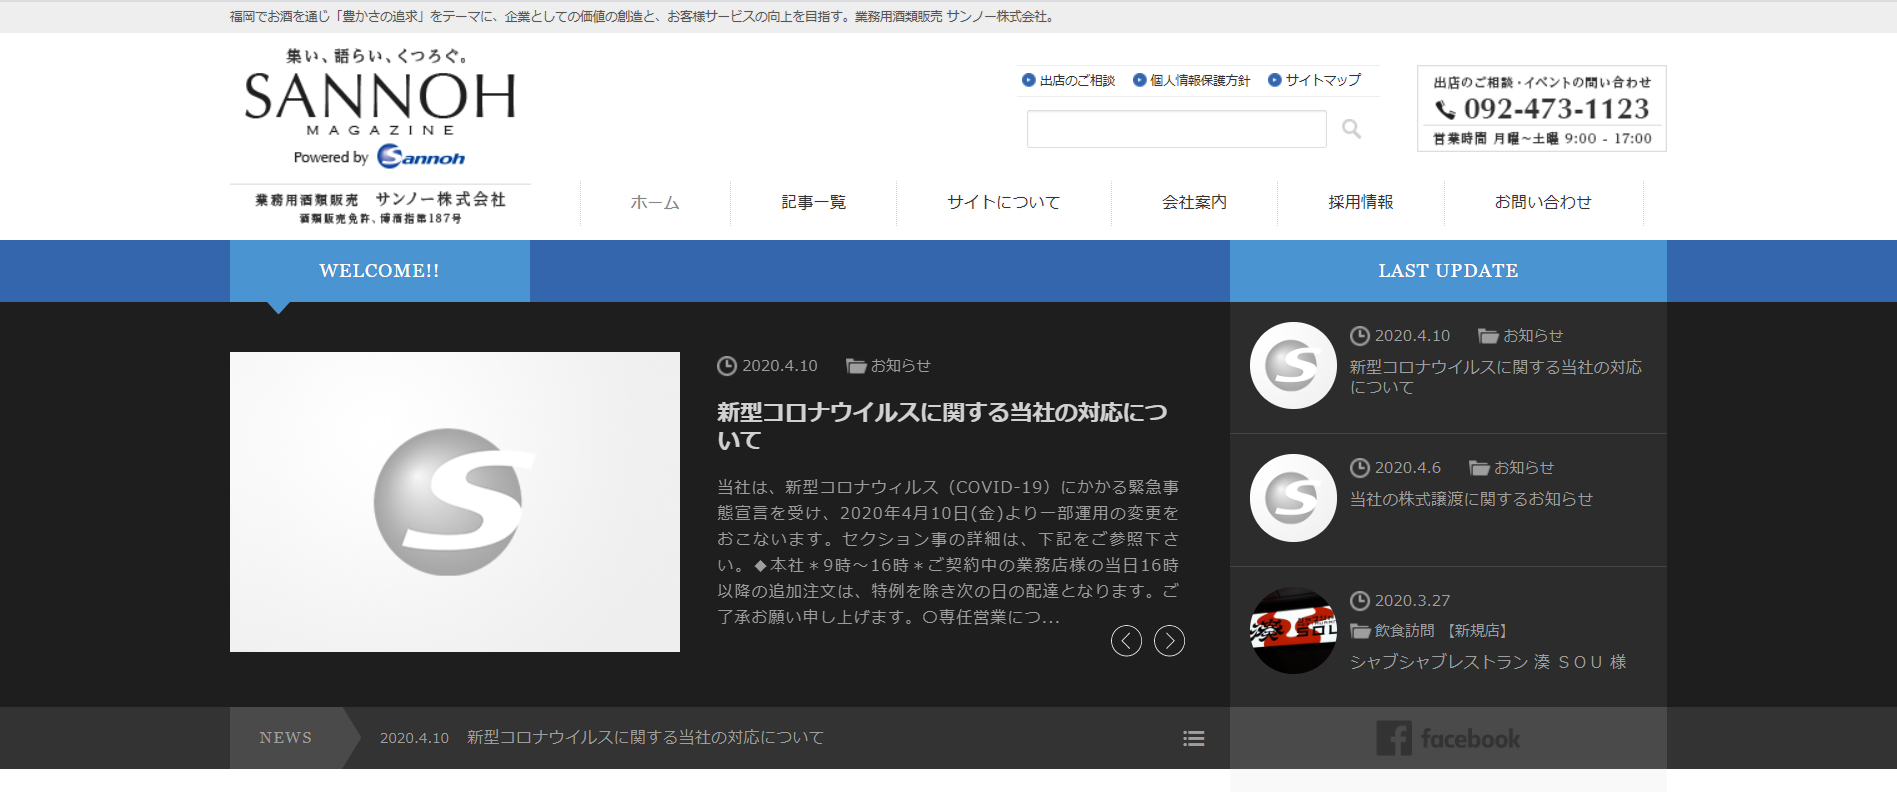1897x792 pixels.
Task: Click the 飲食訪問 category link
Action: click(1404, 631)
